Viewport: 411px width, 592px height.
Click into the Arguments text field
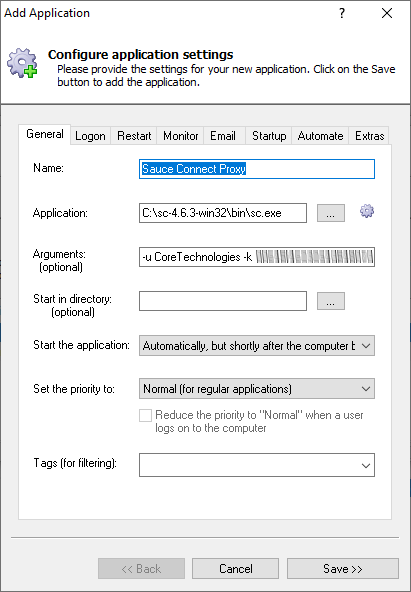[257, 257]
